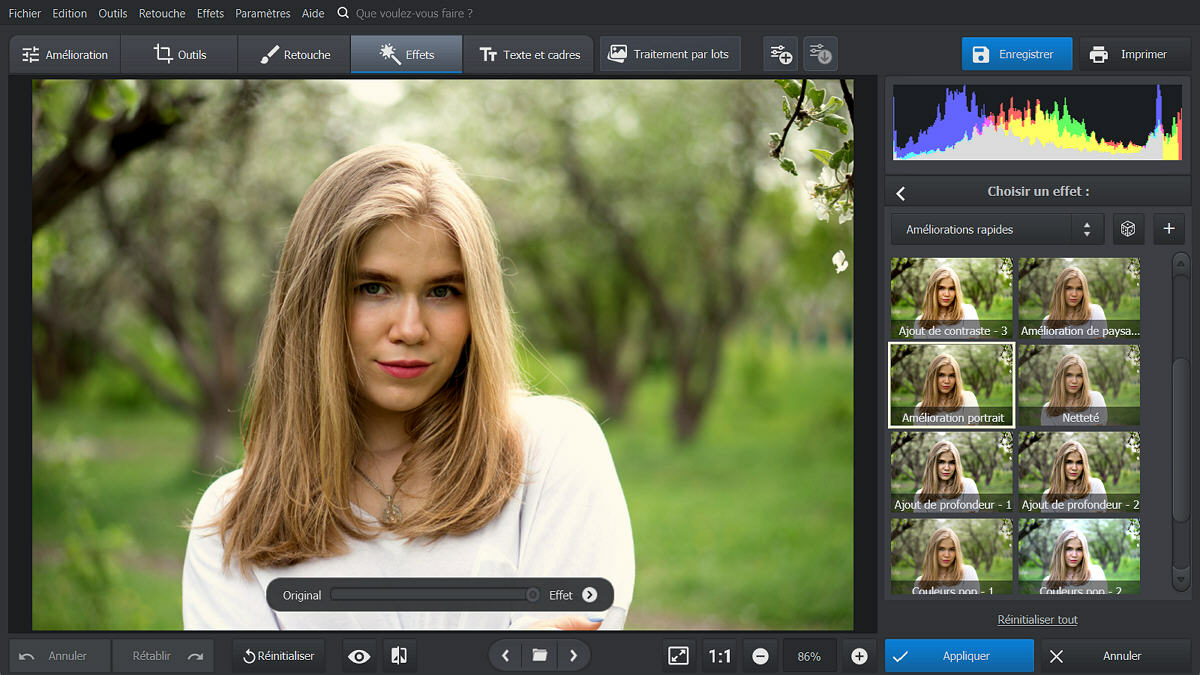Select the Netteté effect thumbnail
The width and height of the screenshot is (1200, 675).
1079,385
